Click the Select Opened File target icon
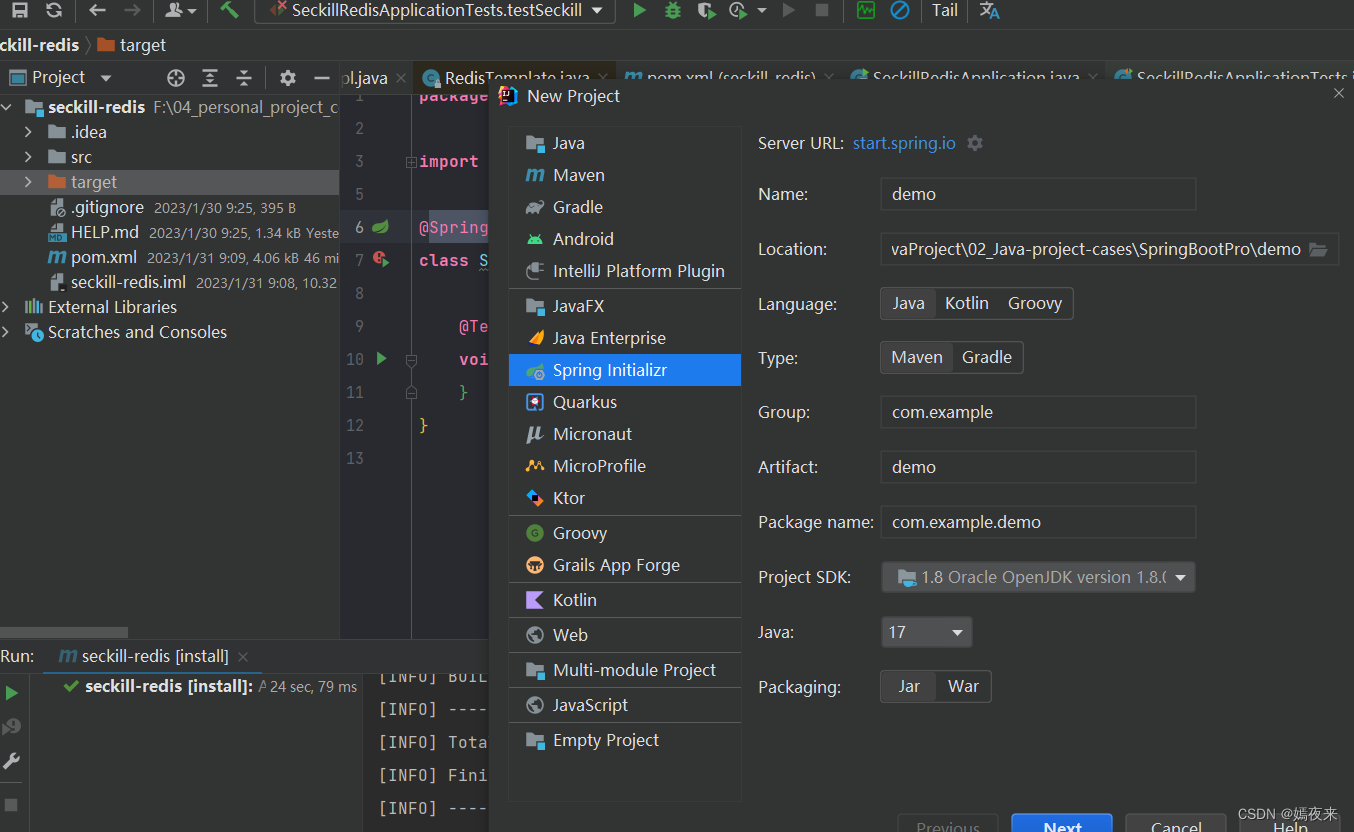Screen dimensions: 1354x832 coord(176,77)
